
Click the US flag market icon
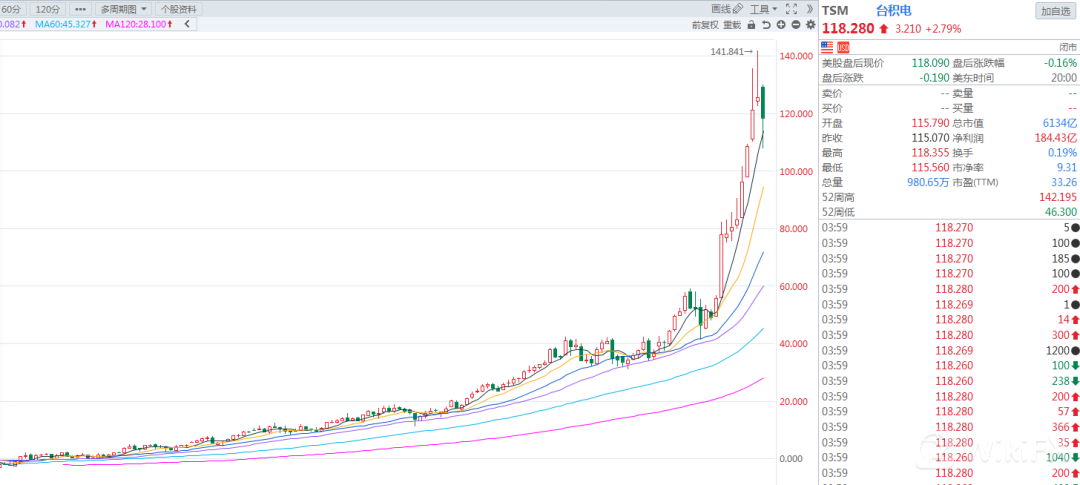tap(827, 47)
